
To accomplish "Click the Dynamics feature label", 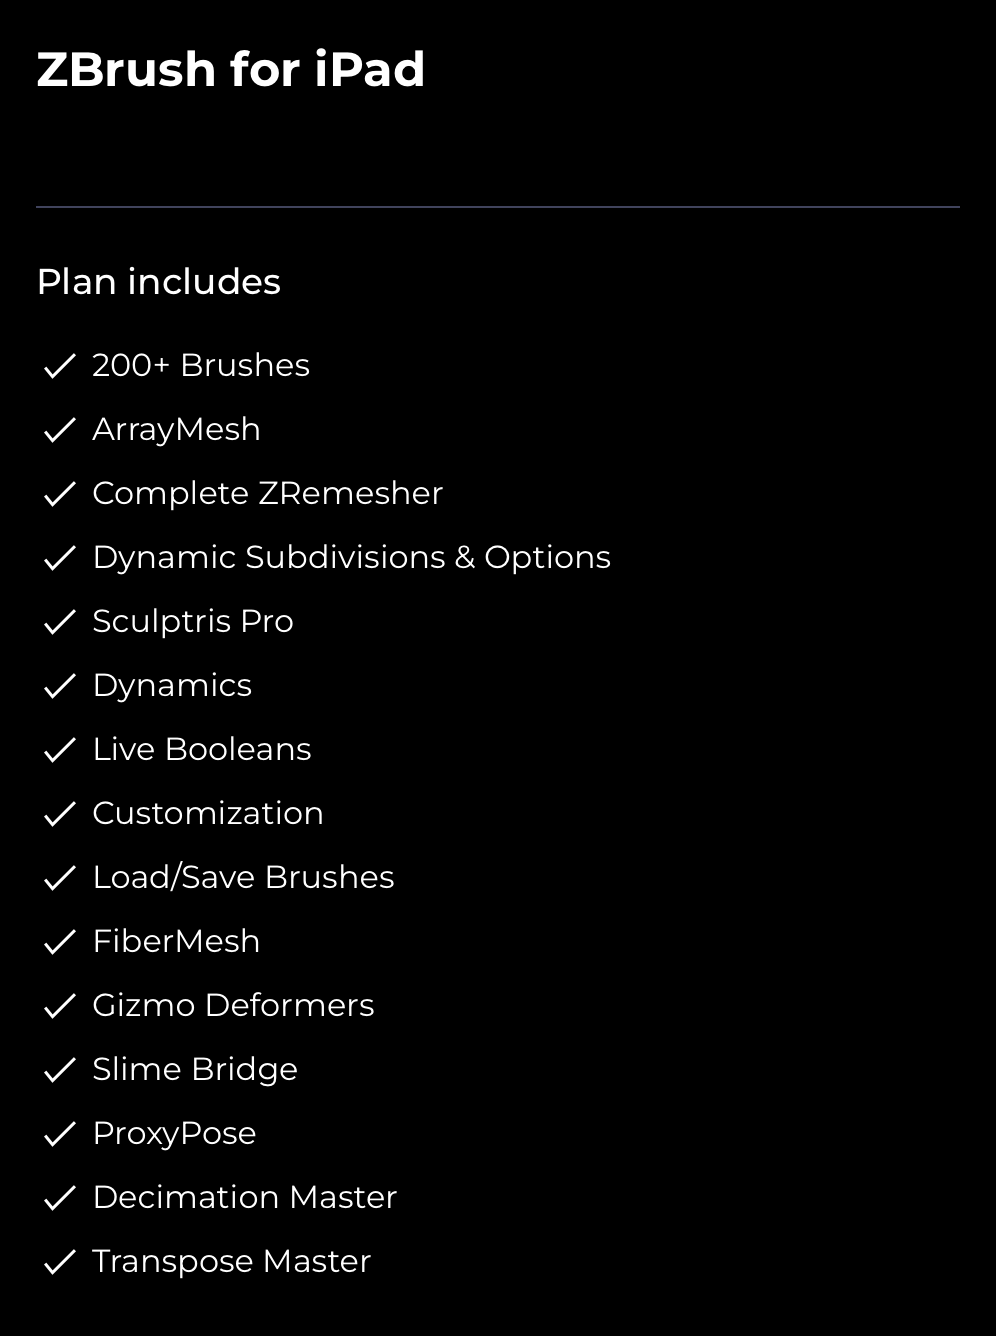I will tap(172, 685).
